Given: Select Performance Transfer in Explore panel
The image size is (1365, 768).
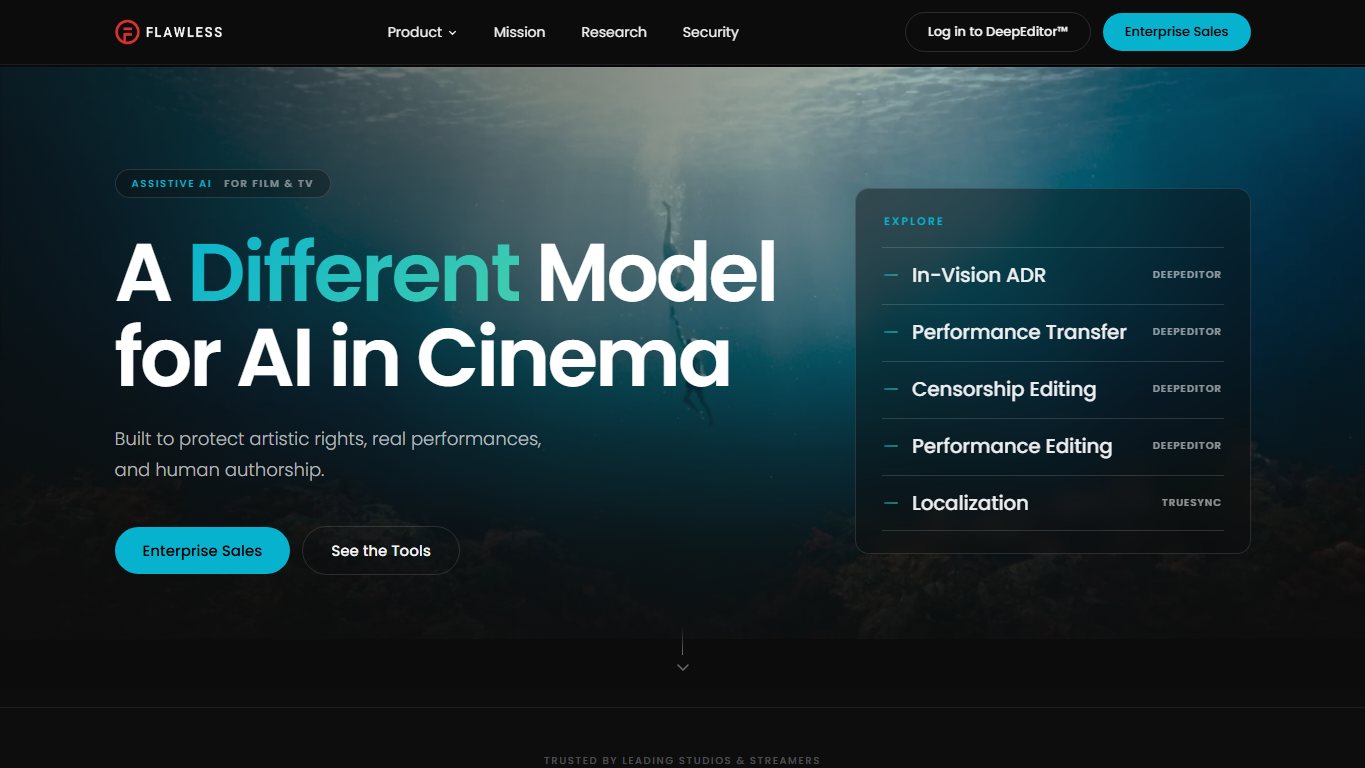Looking at the screenshot, I should pos(1053,332).
